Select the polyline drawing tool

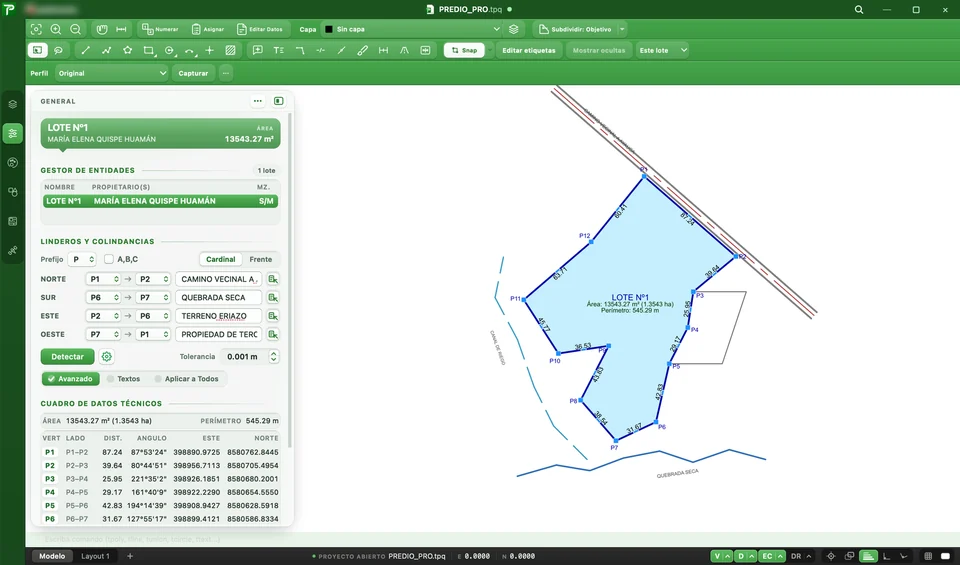pos(107,50)
